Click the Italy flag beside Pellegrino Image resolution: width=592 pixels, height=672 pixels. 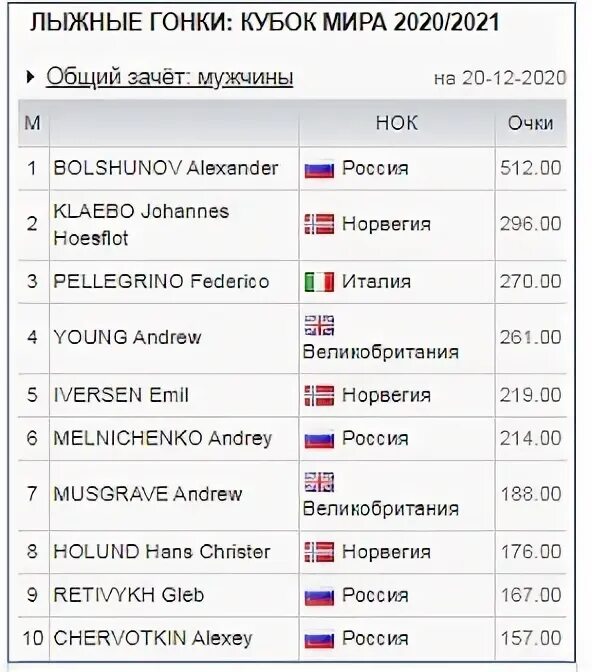click(319, 282)
